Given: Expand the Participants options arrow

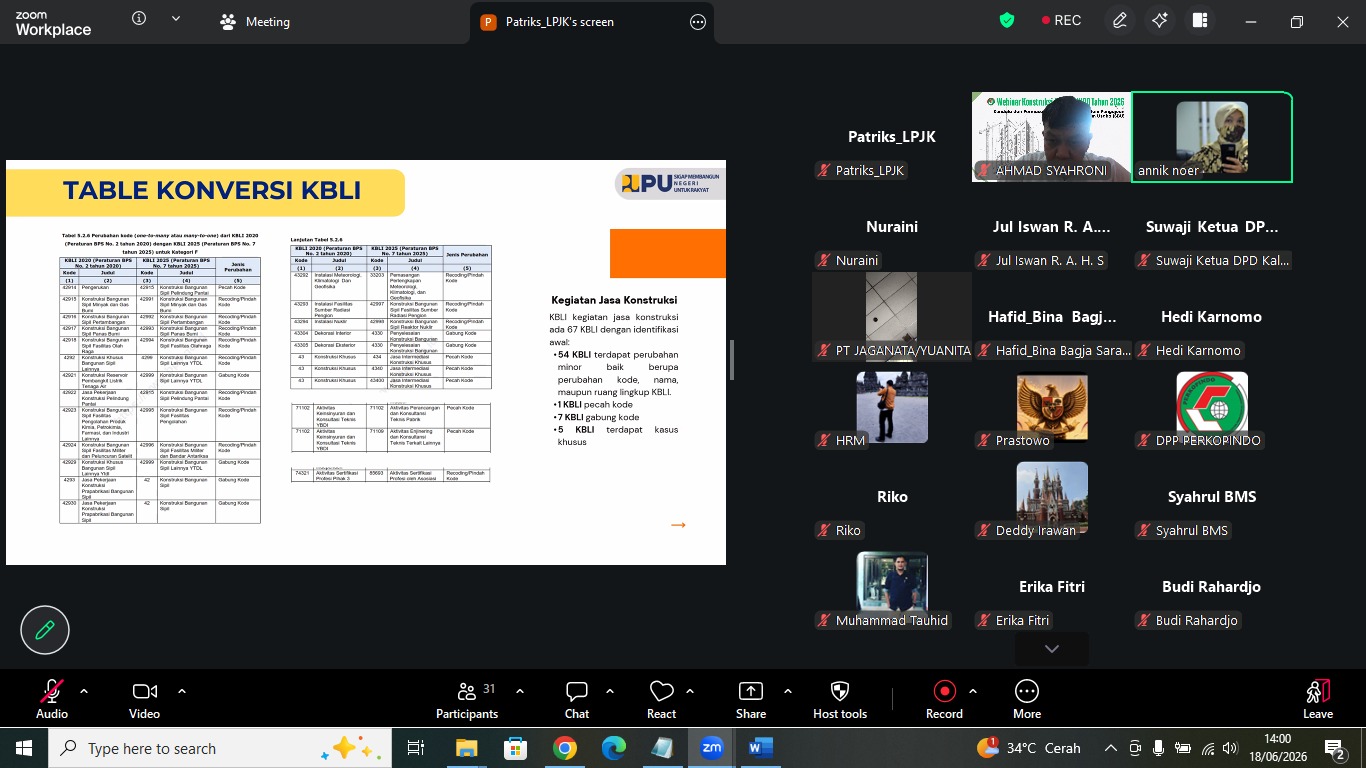Looking at the screenshot, I should 520,691.
